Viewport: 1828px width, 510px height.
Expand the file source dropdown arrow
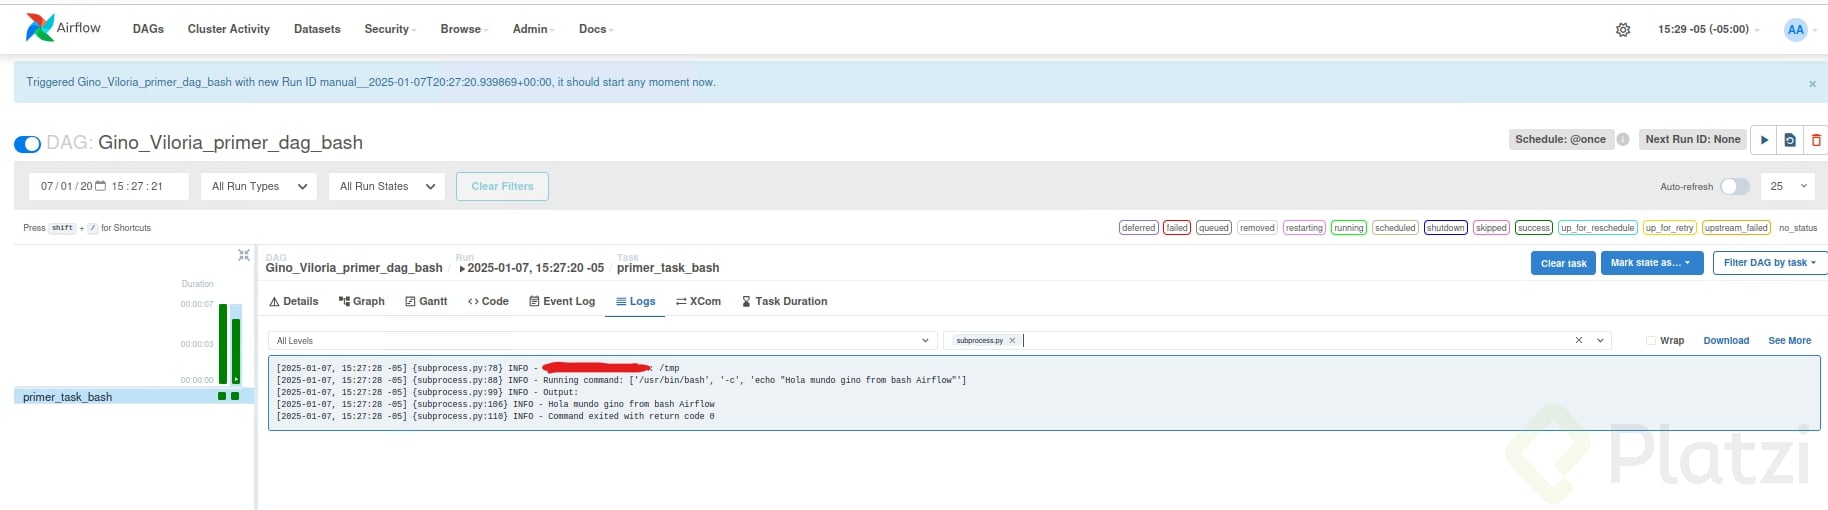1600,340
